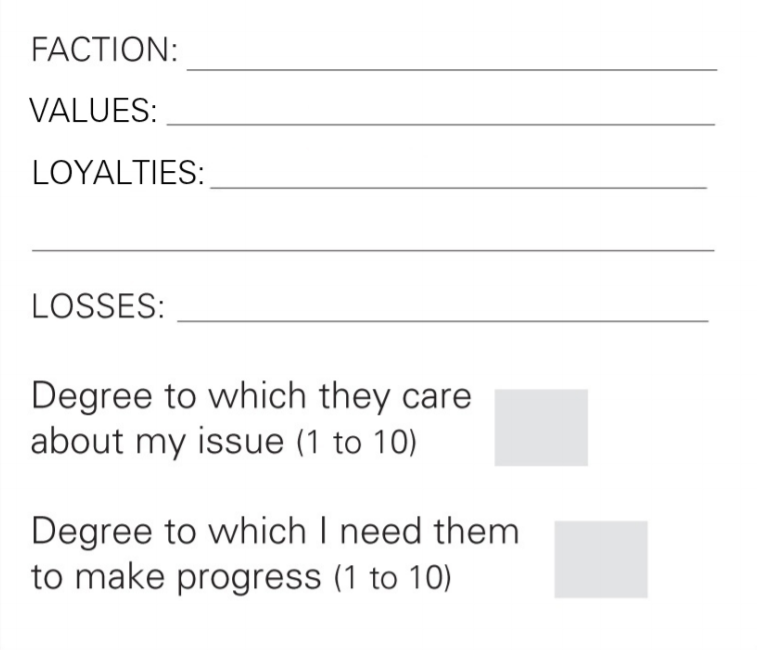Click 'Degree to which they care' text
The height and width of the screenshot is (650, 757).
tap(251, 397)
